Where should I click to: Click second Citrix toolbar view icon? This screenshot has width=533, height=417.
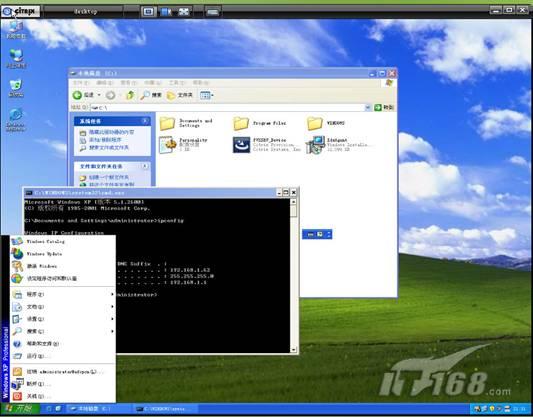166,12
